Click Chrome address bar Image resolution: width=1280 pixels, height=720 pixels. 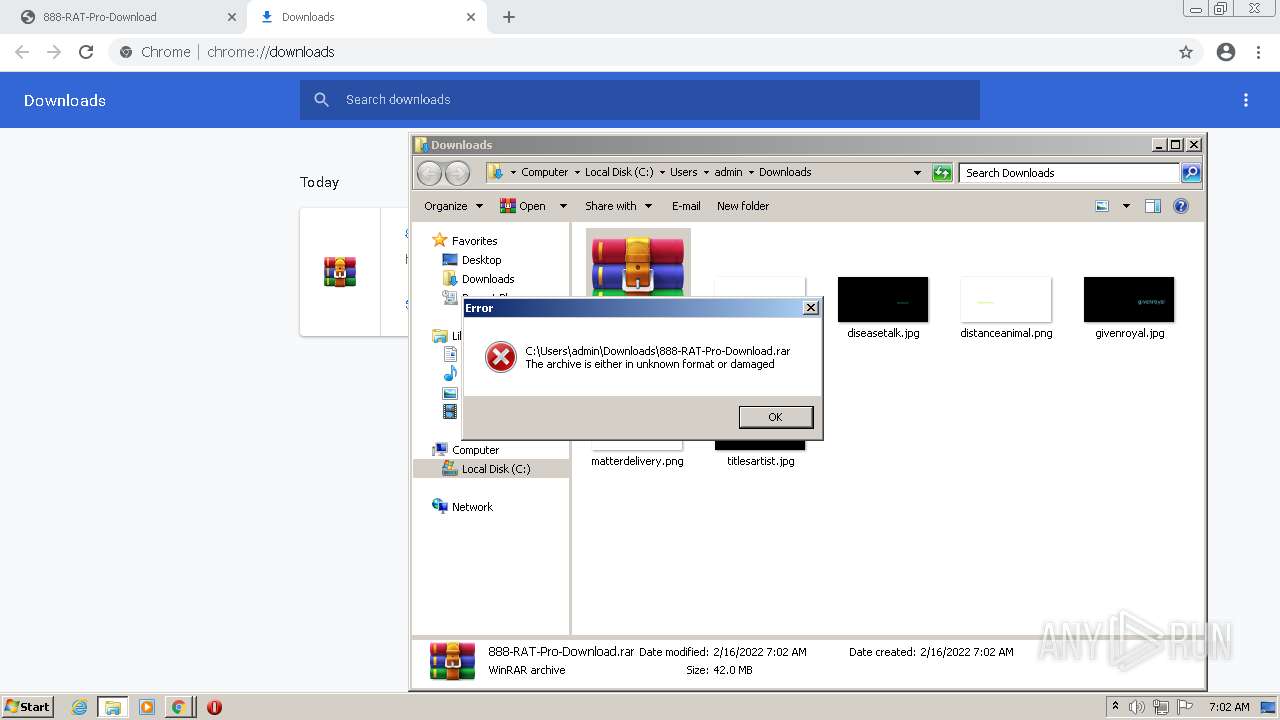coord(640,52)
